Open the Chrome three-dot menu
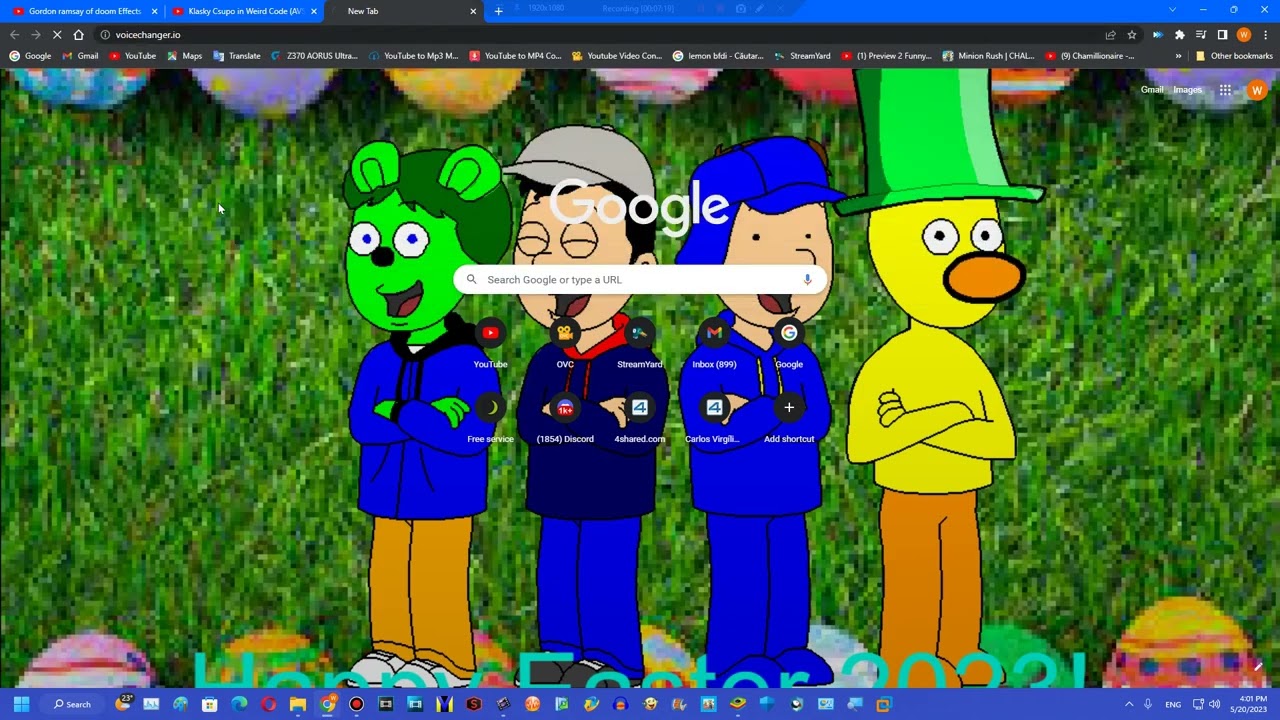Image resolution: width=1280 pixels, height=720 pixels. [1265, 34]
